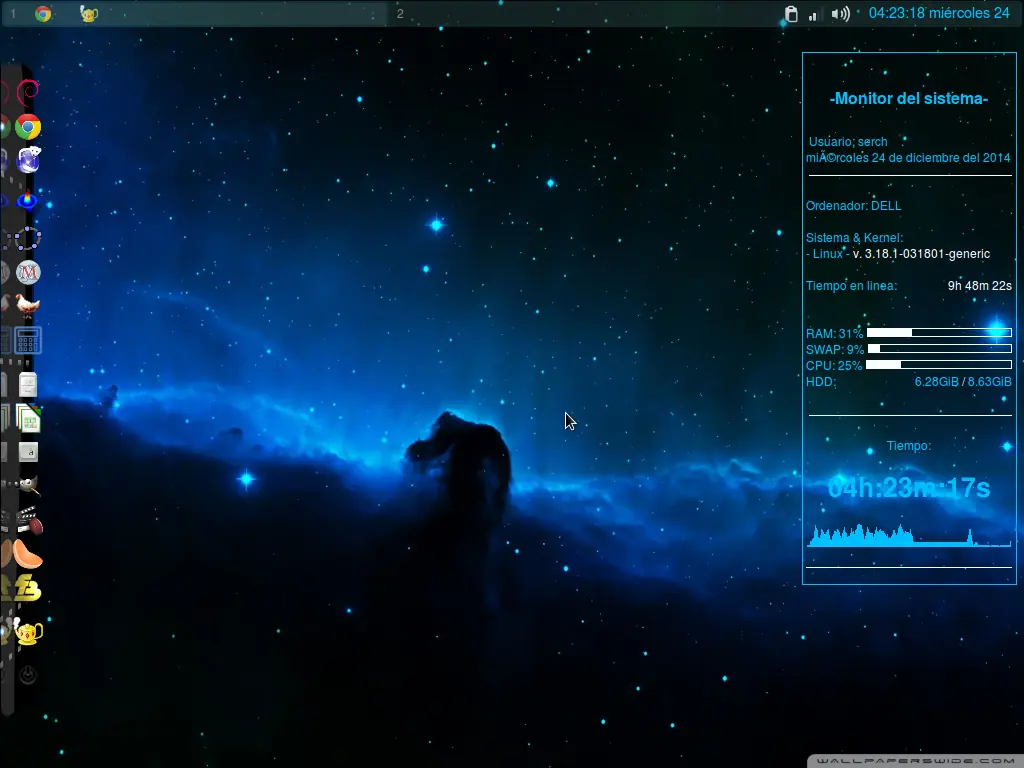
Task: Click the teapot icon in top panel
Action: pyautogui.click(x=89, y=13)
